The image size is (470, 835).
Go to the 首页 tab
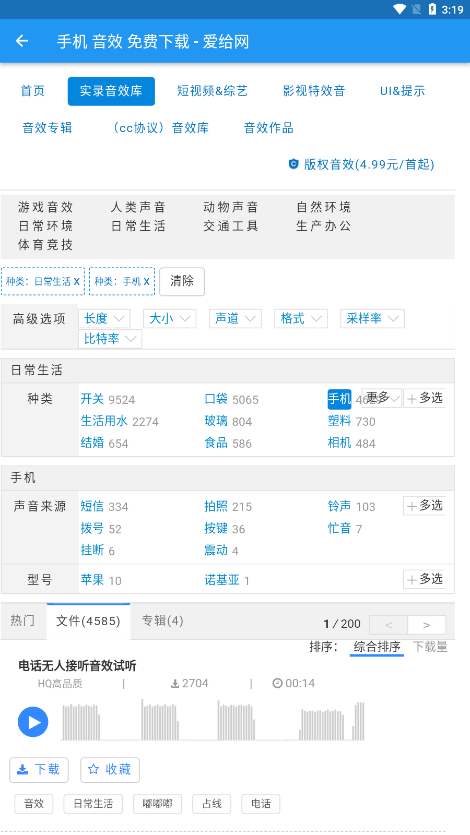(32, 91)
